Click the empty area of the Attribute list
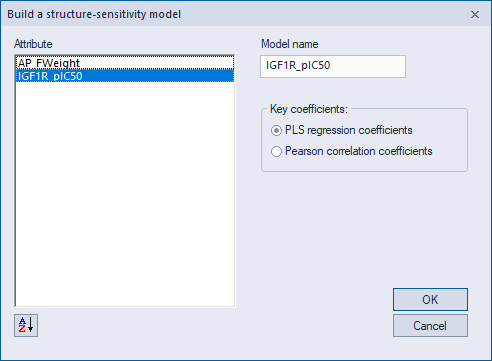The height and width of the screenshot is (361, 492). point(125,193)
